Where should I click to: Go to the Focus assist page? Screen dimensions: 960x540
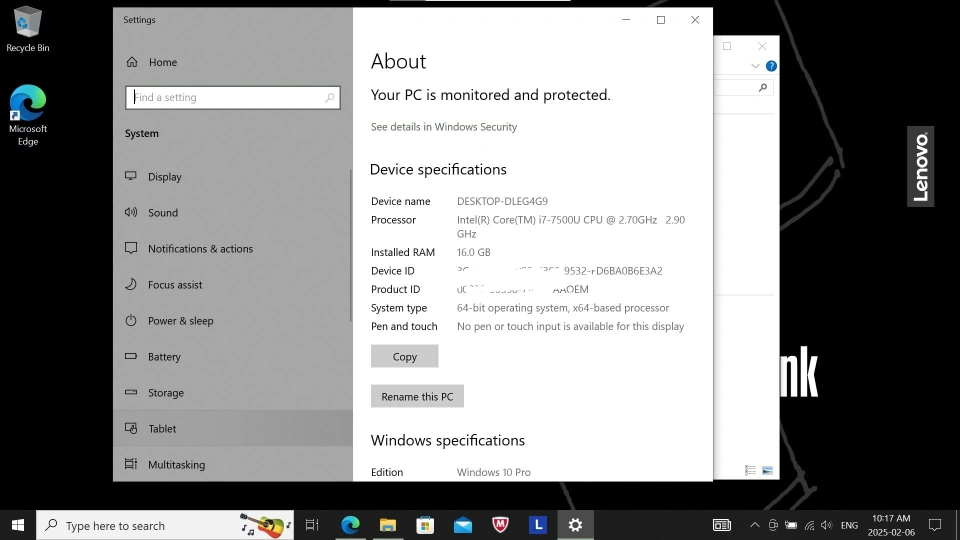click(175, 285)
